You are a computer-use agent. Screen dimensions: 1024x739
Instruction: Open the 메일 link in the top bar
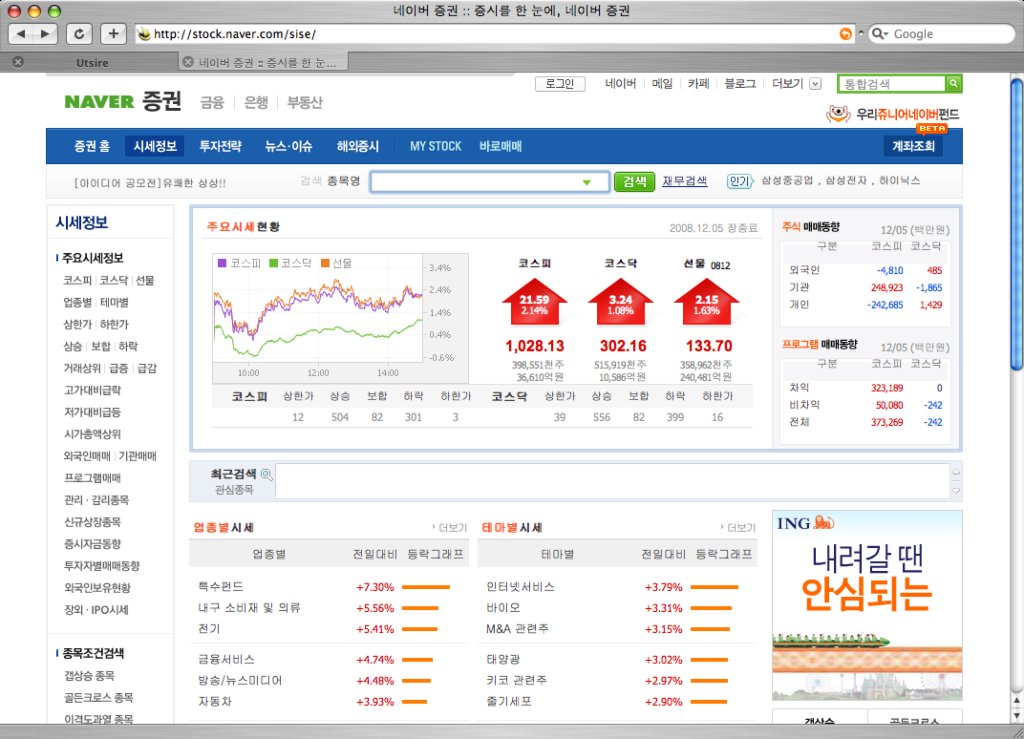662,84
